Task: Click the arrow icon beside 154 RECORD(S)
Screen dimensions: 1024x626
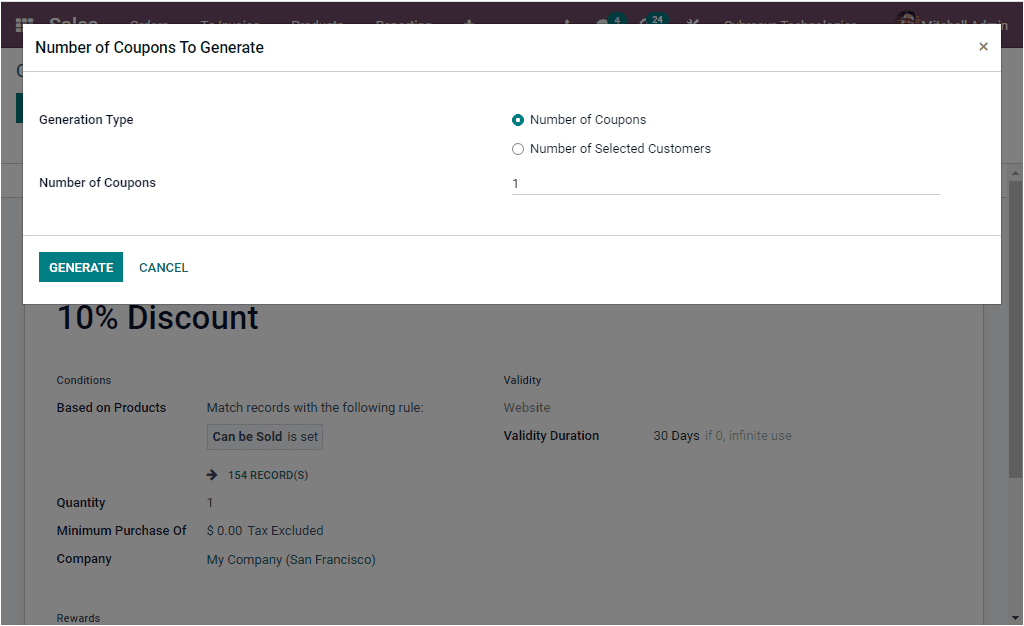Action: [x=211, y=474]
